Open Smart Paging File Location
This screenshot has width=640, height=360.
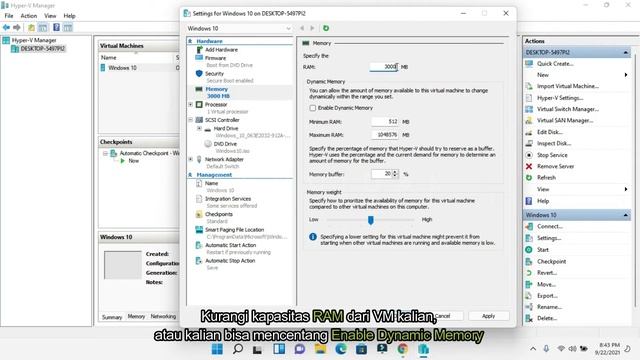234,230
